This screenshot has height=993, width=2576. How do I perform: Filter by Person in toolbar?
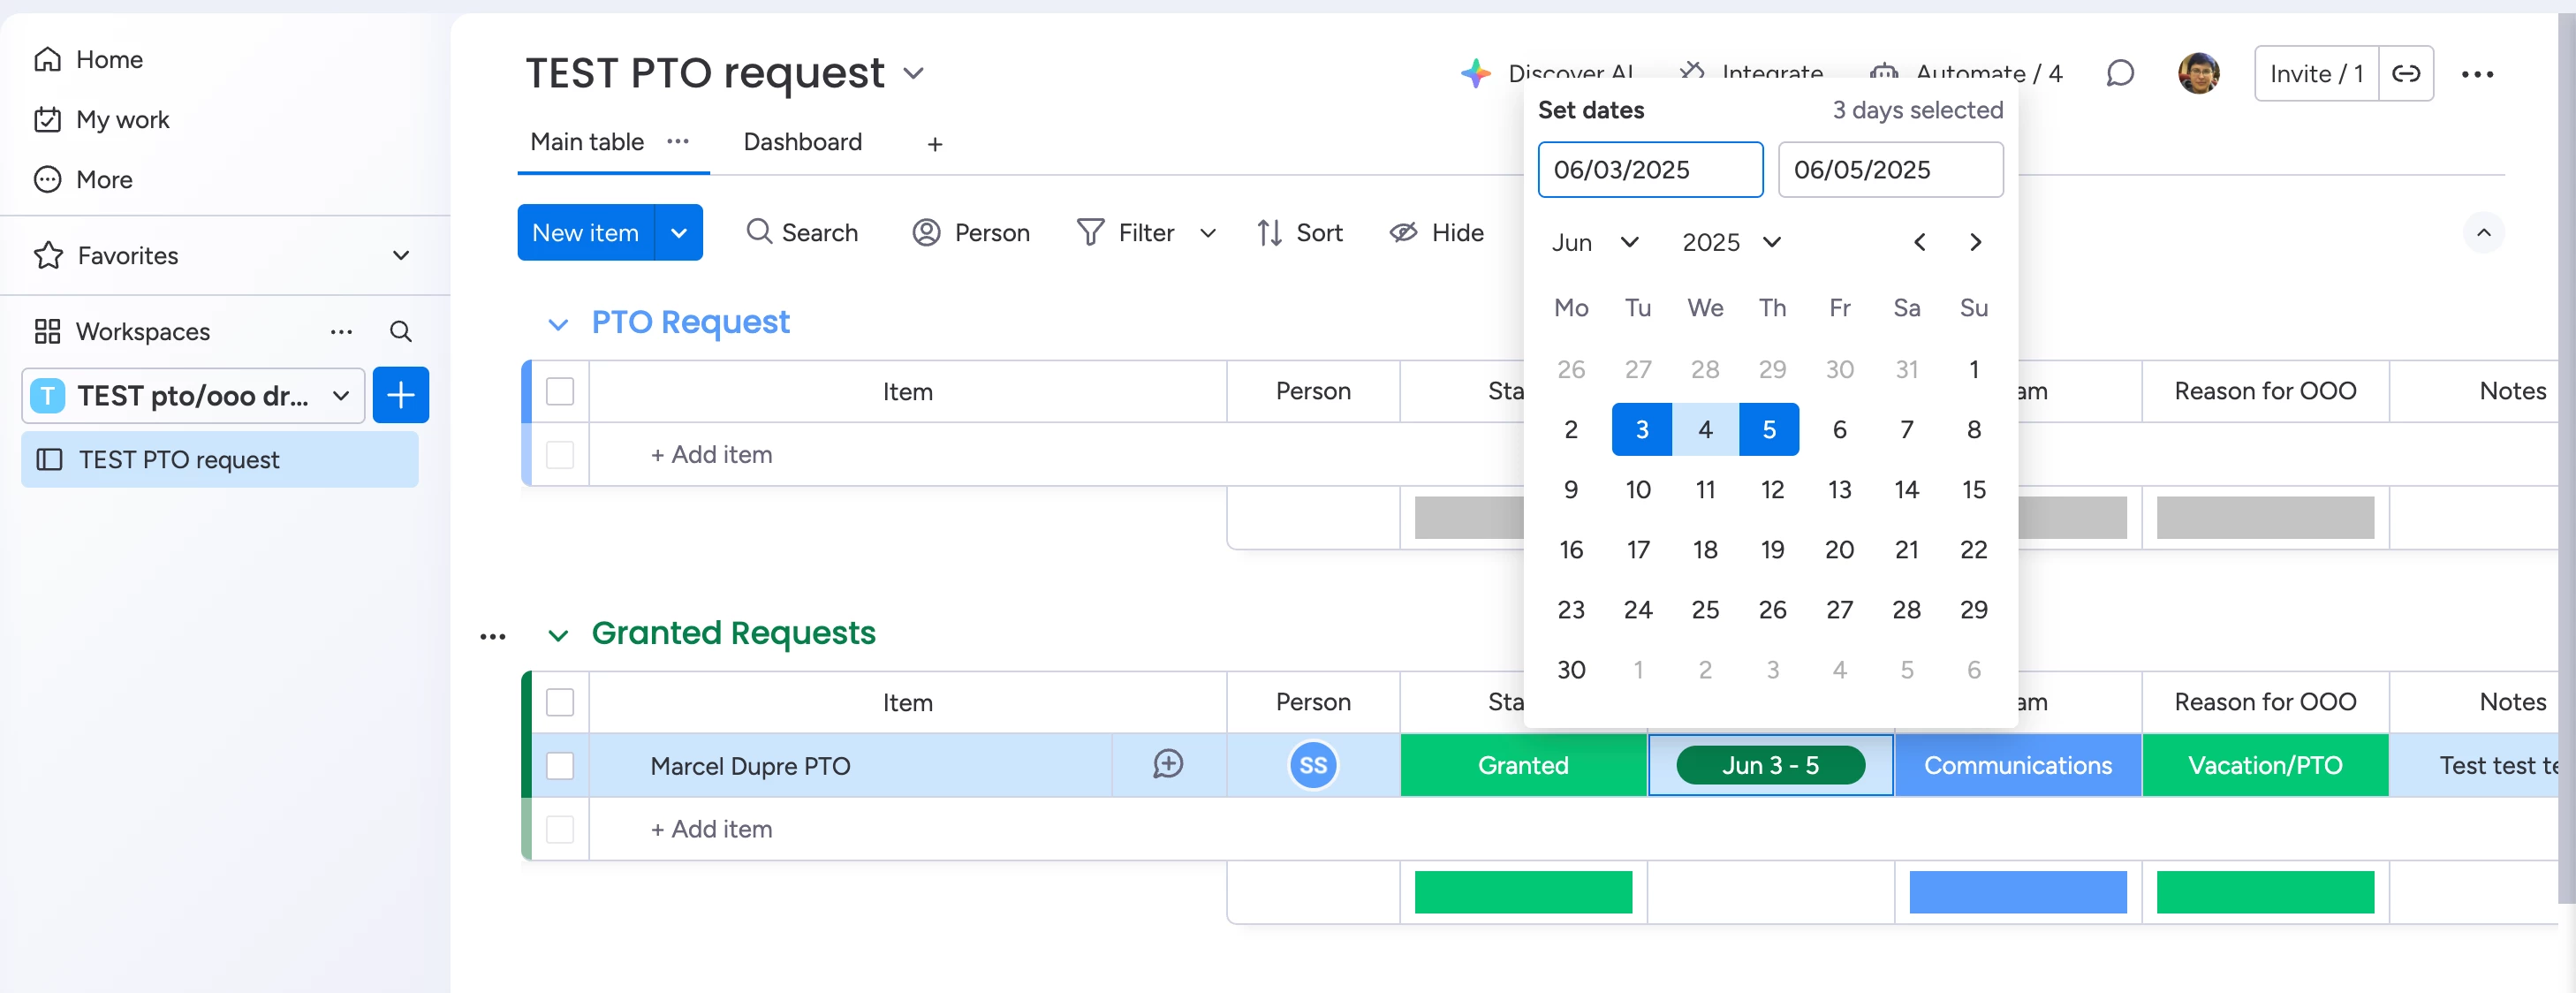click(971, 232)
